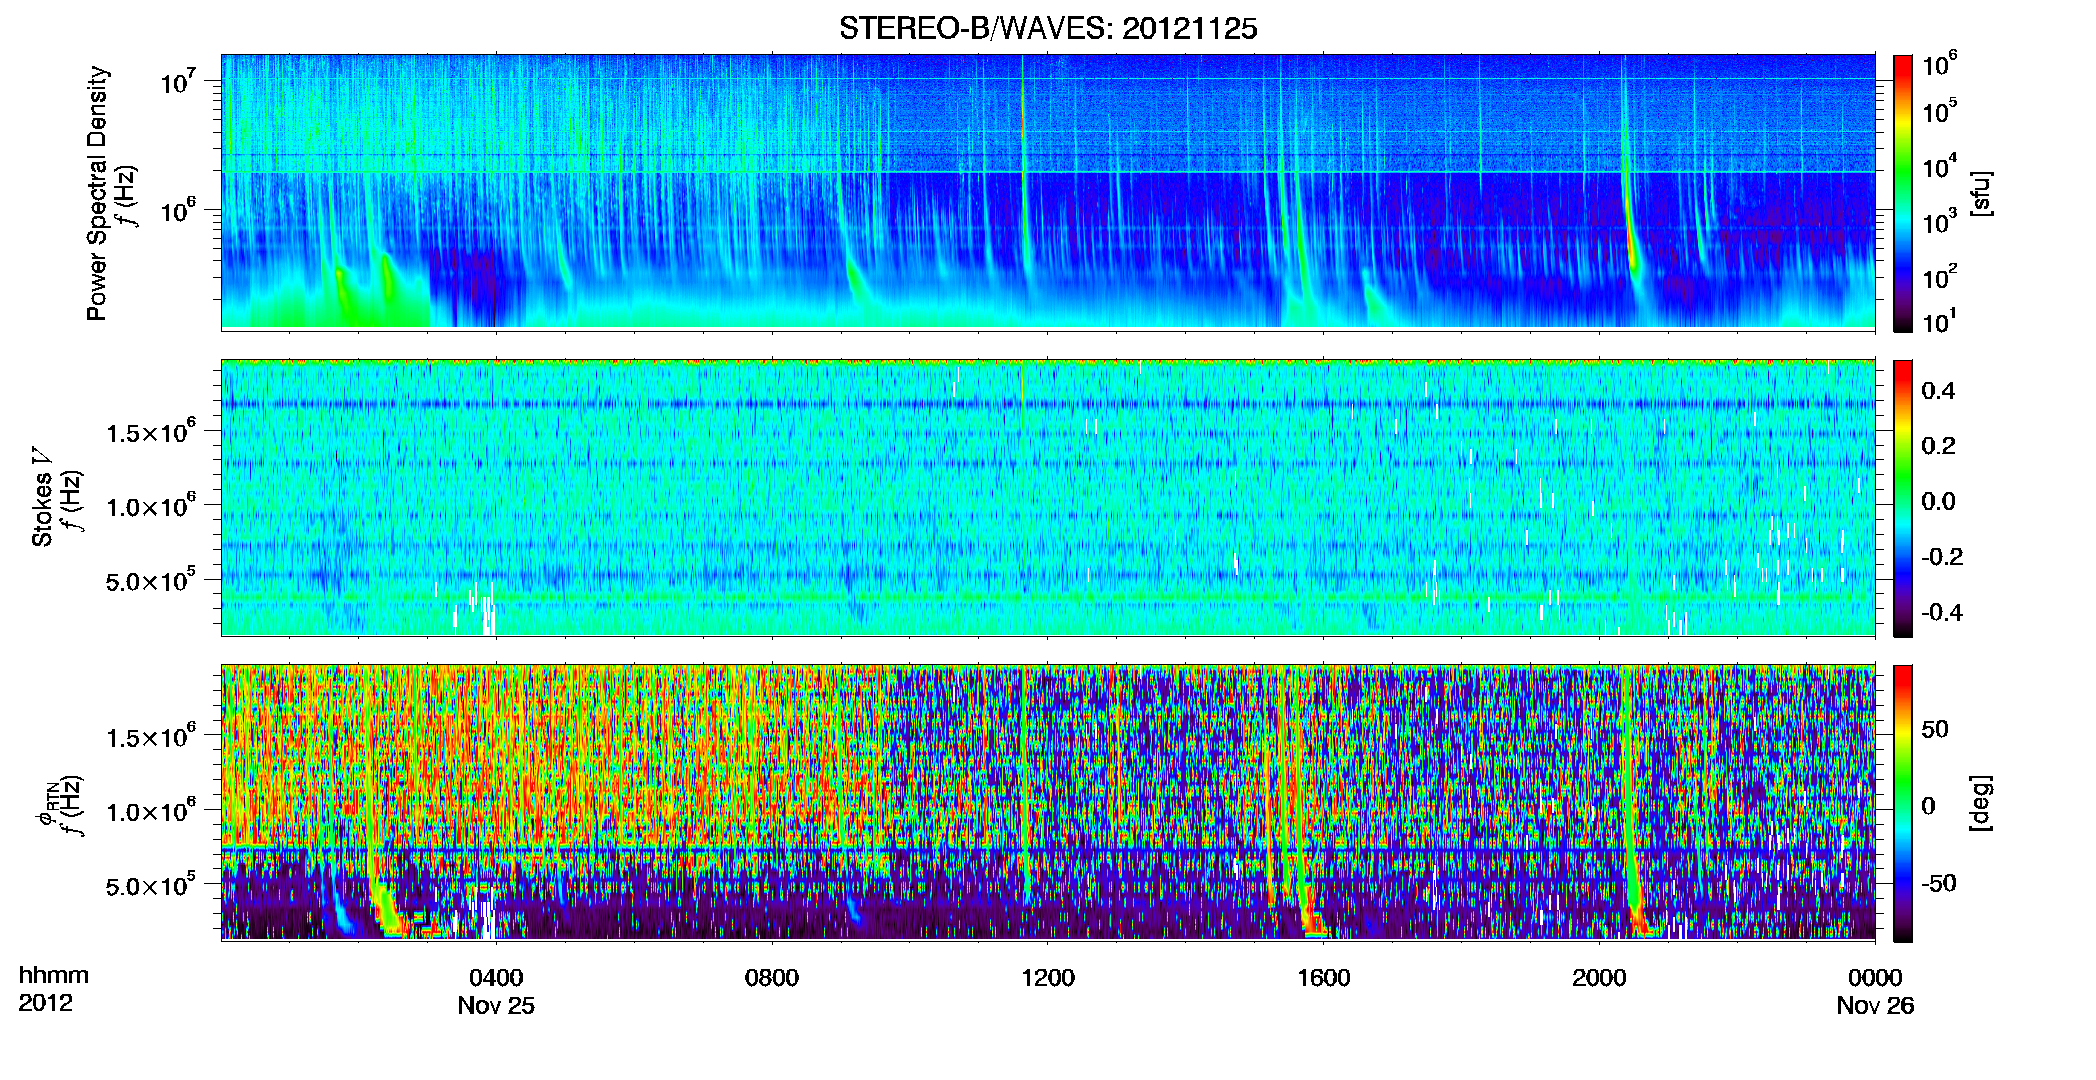Click the power spectral density spectrogram panel
This screenshot has width=2096, height=1080.
[x=1048, y=192]
